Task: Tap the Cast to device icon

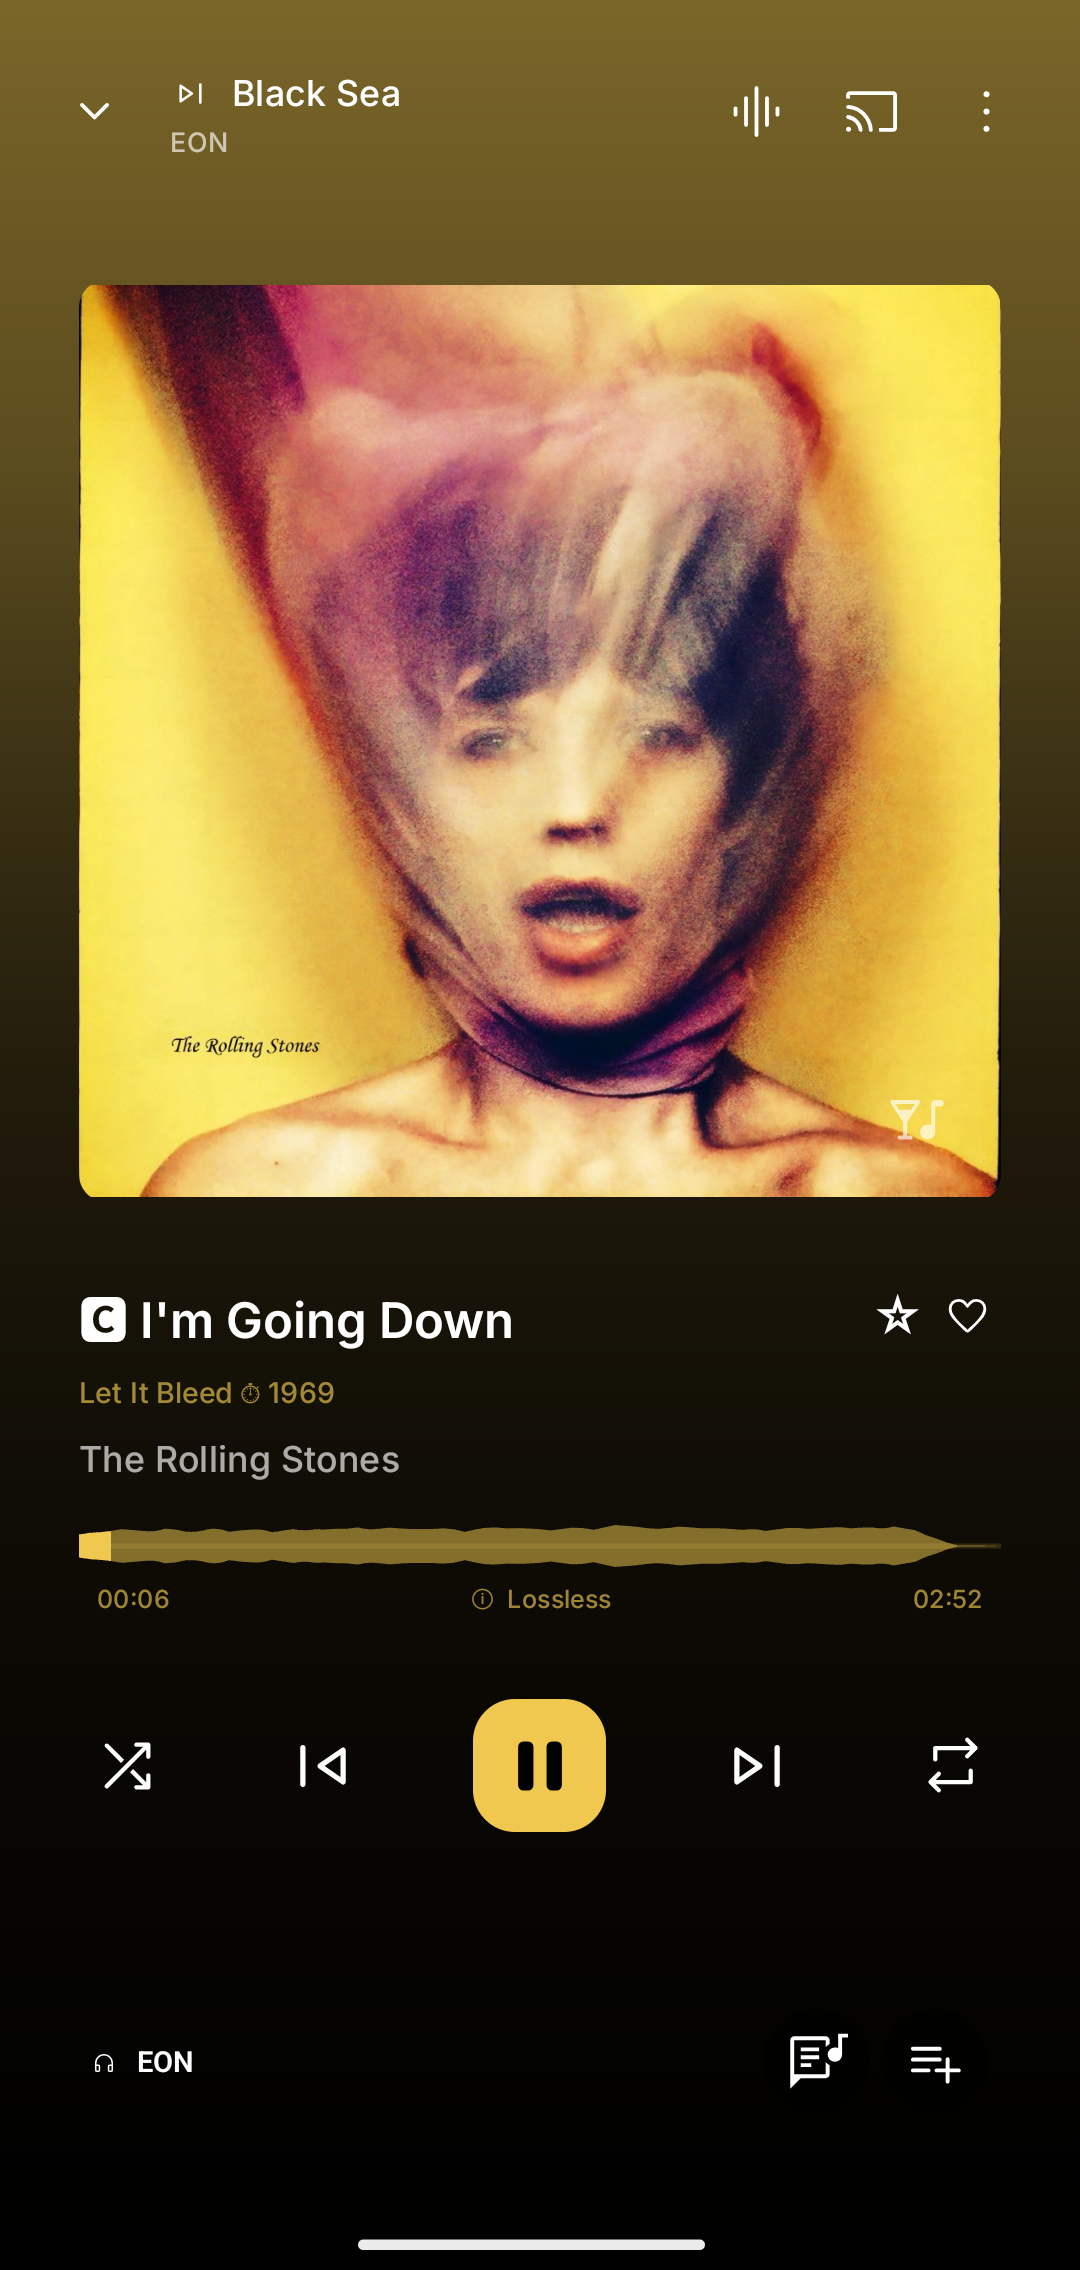Action: point(871,111)
